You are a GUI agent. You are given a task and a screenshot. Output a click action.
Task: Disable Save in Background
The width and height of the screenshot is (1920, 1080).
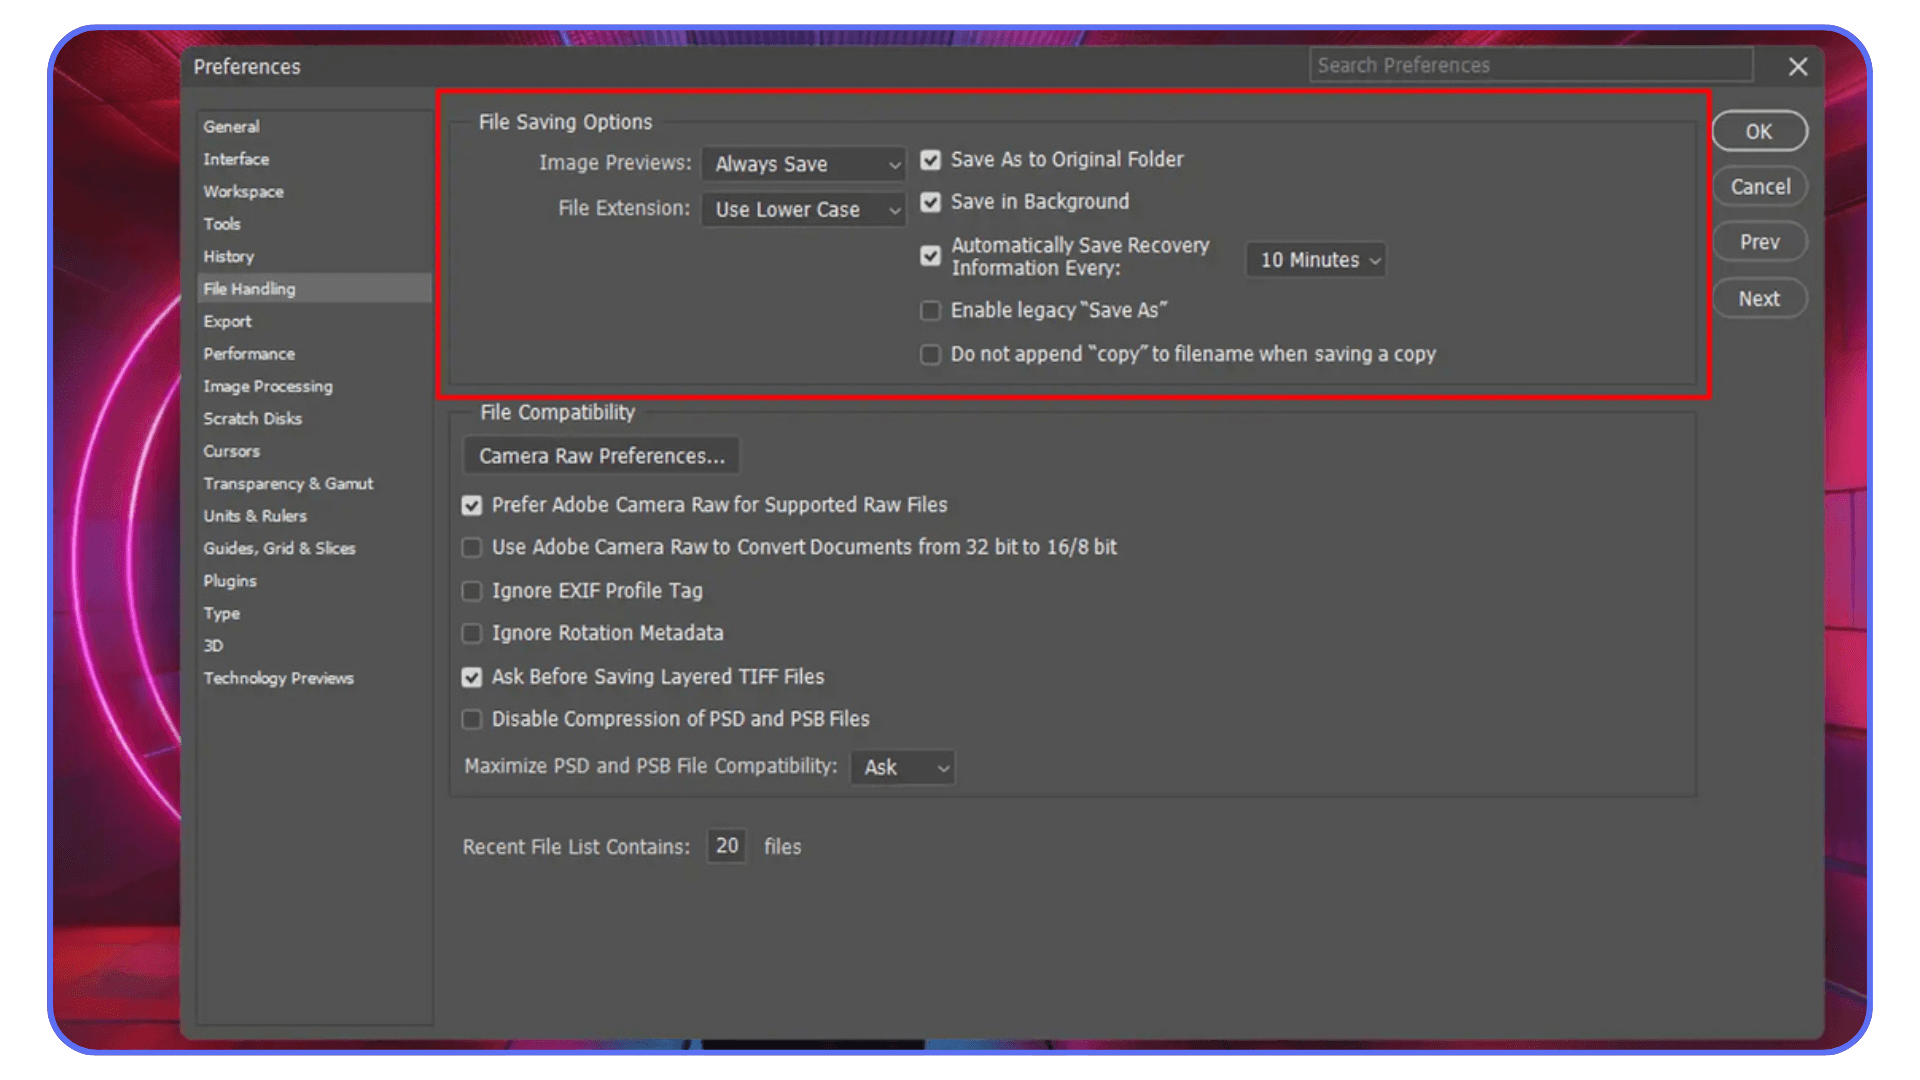point(930,202)
